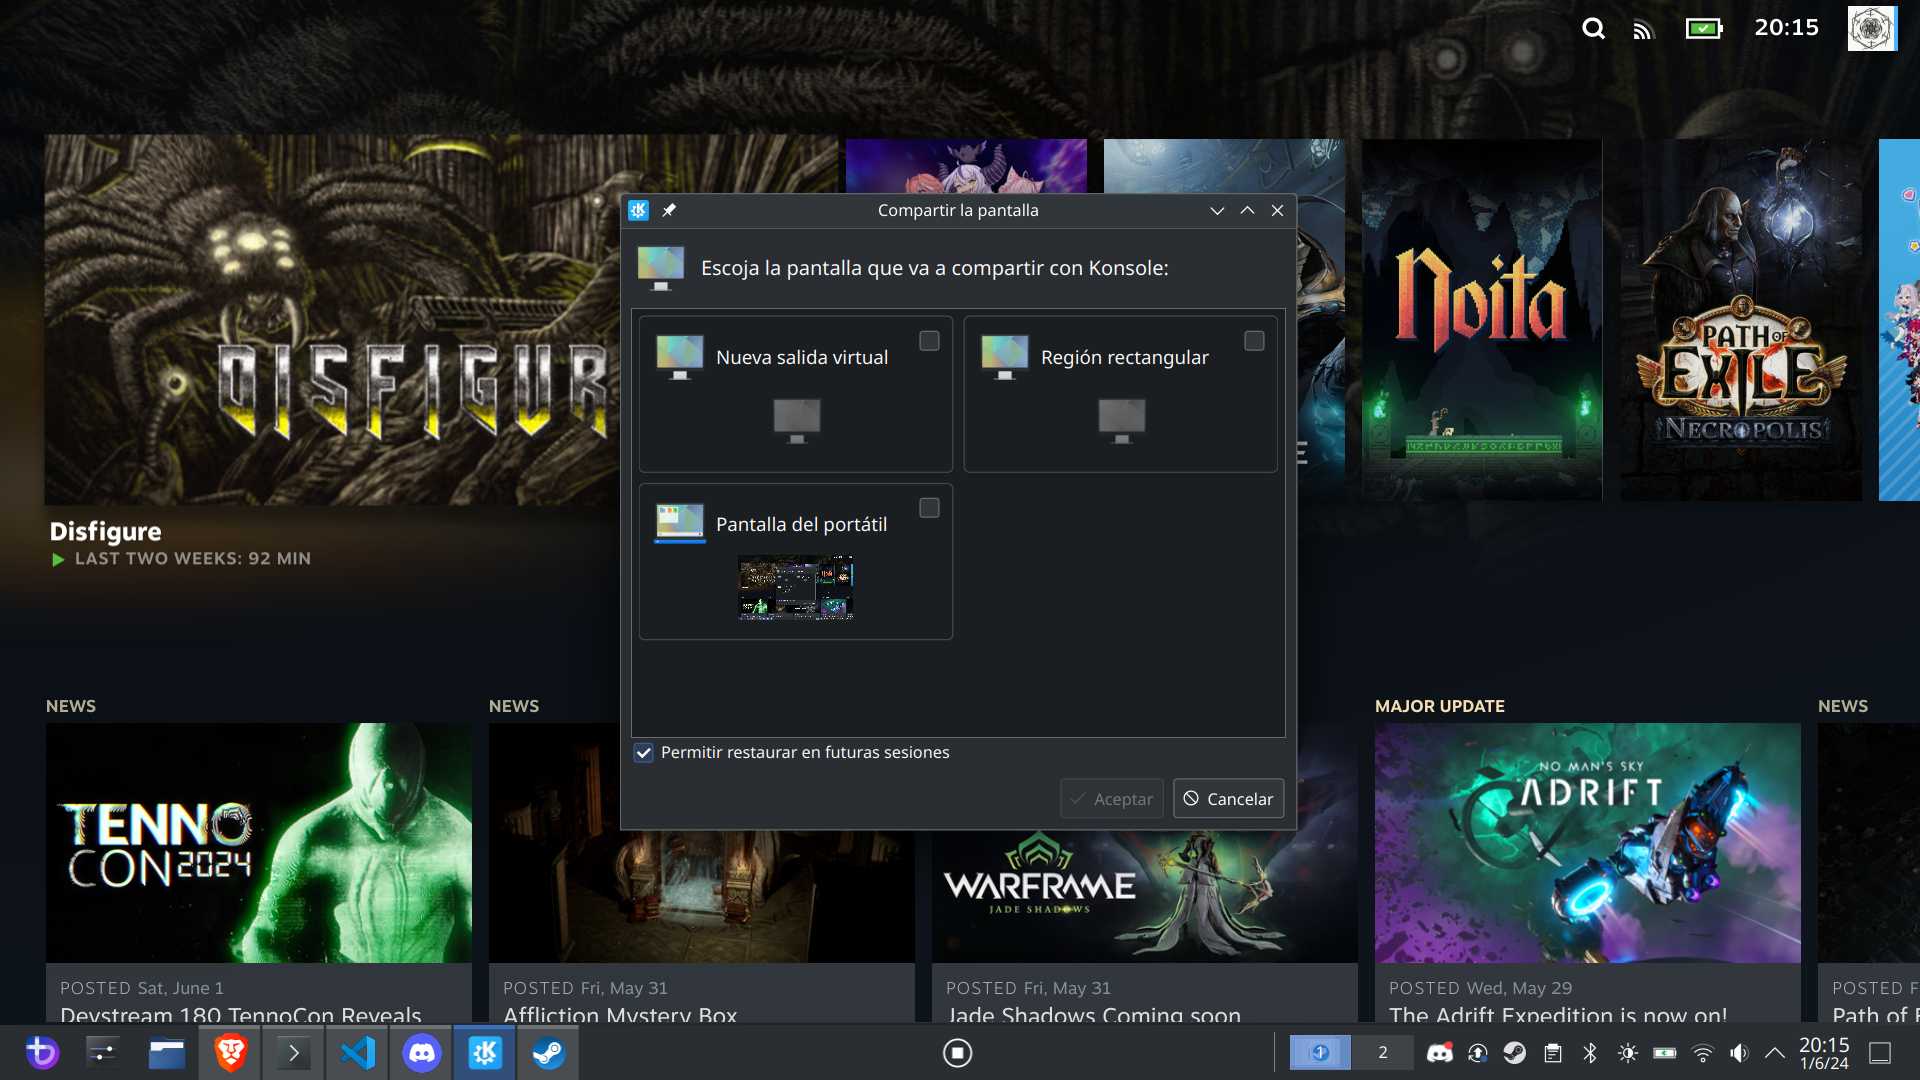This screenshot has height=1080, width=1920.
Task: Open volume control in system tray
Action: (x=1740, y=1053)
